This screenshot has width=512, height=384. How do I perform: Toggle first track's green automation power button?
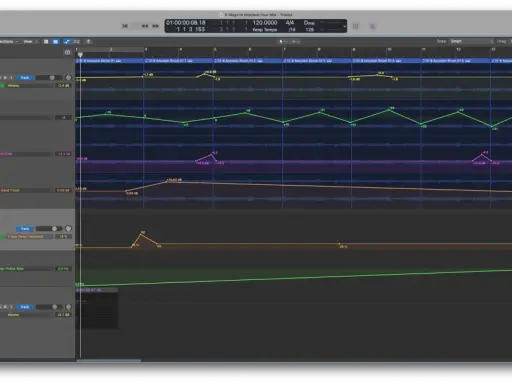pyautogui.click(x=2, y=86)
